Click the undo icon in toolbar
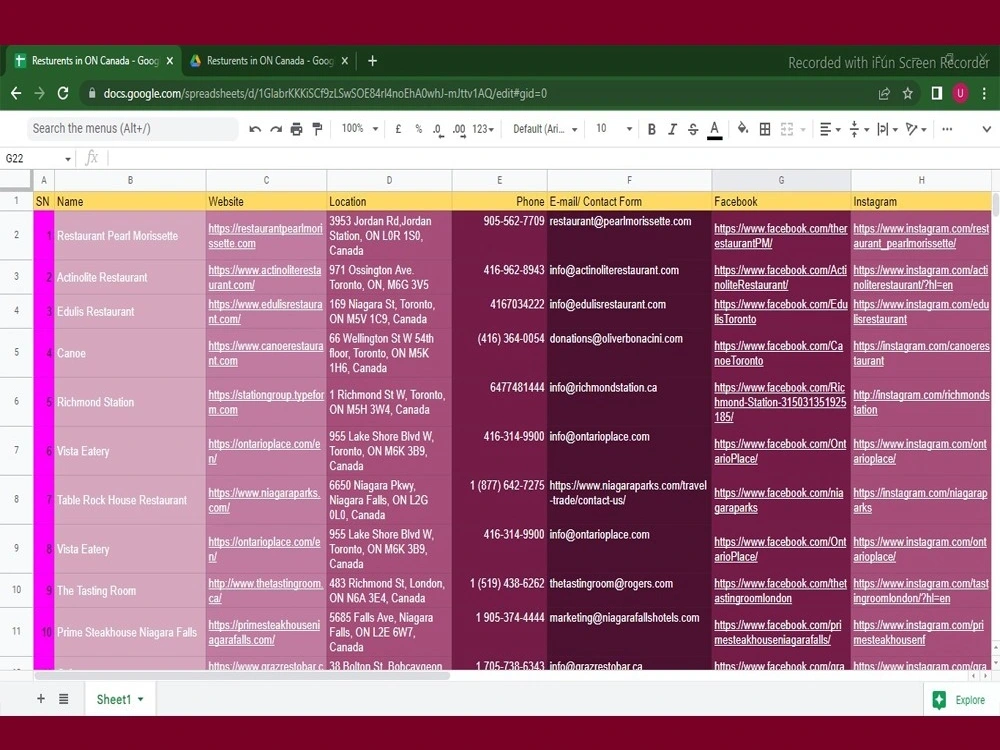This screenshot has height=750, width=1000. (255, 129)
